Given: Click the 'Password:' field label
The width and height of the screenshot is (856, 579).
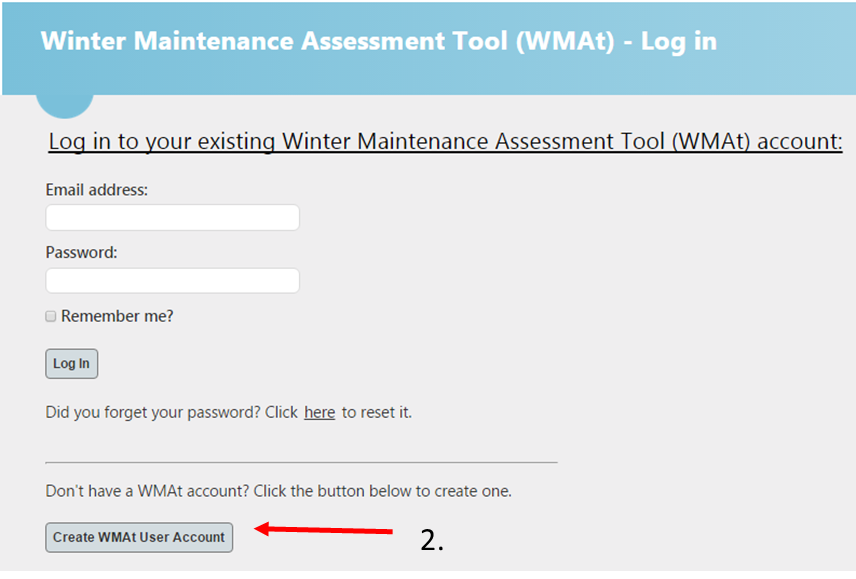Looking at the screenshot, I should pyautogui.click(x=81, y=252).
